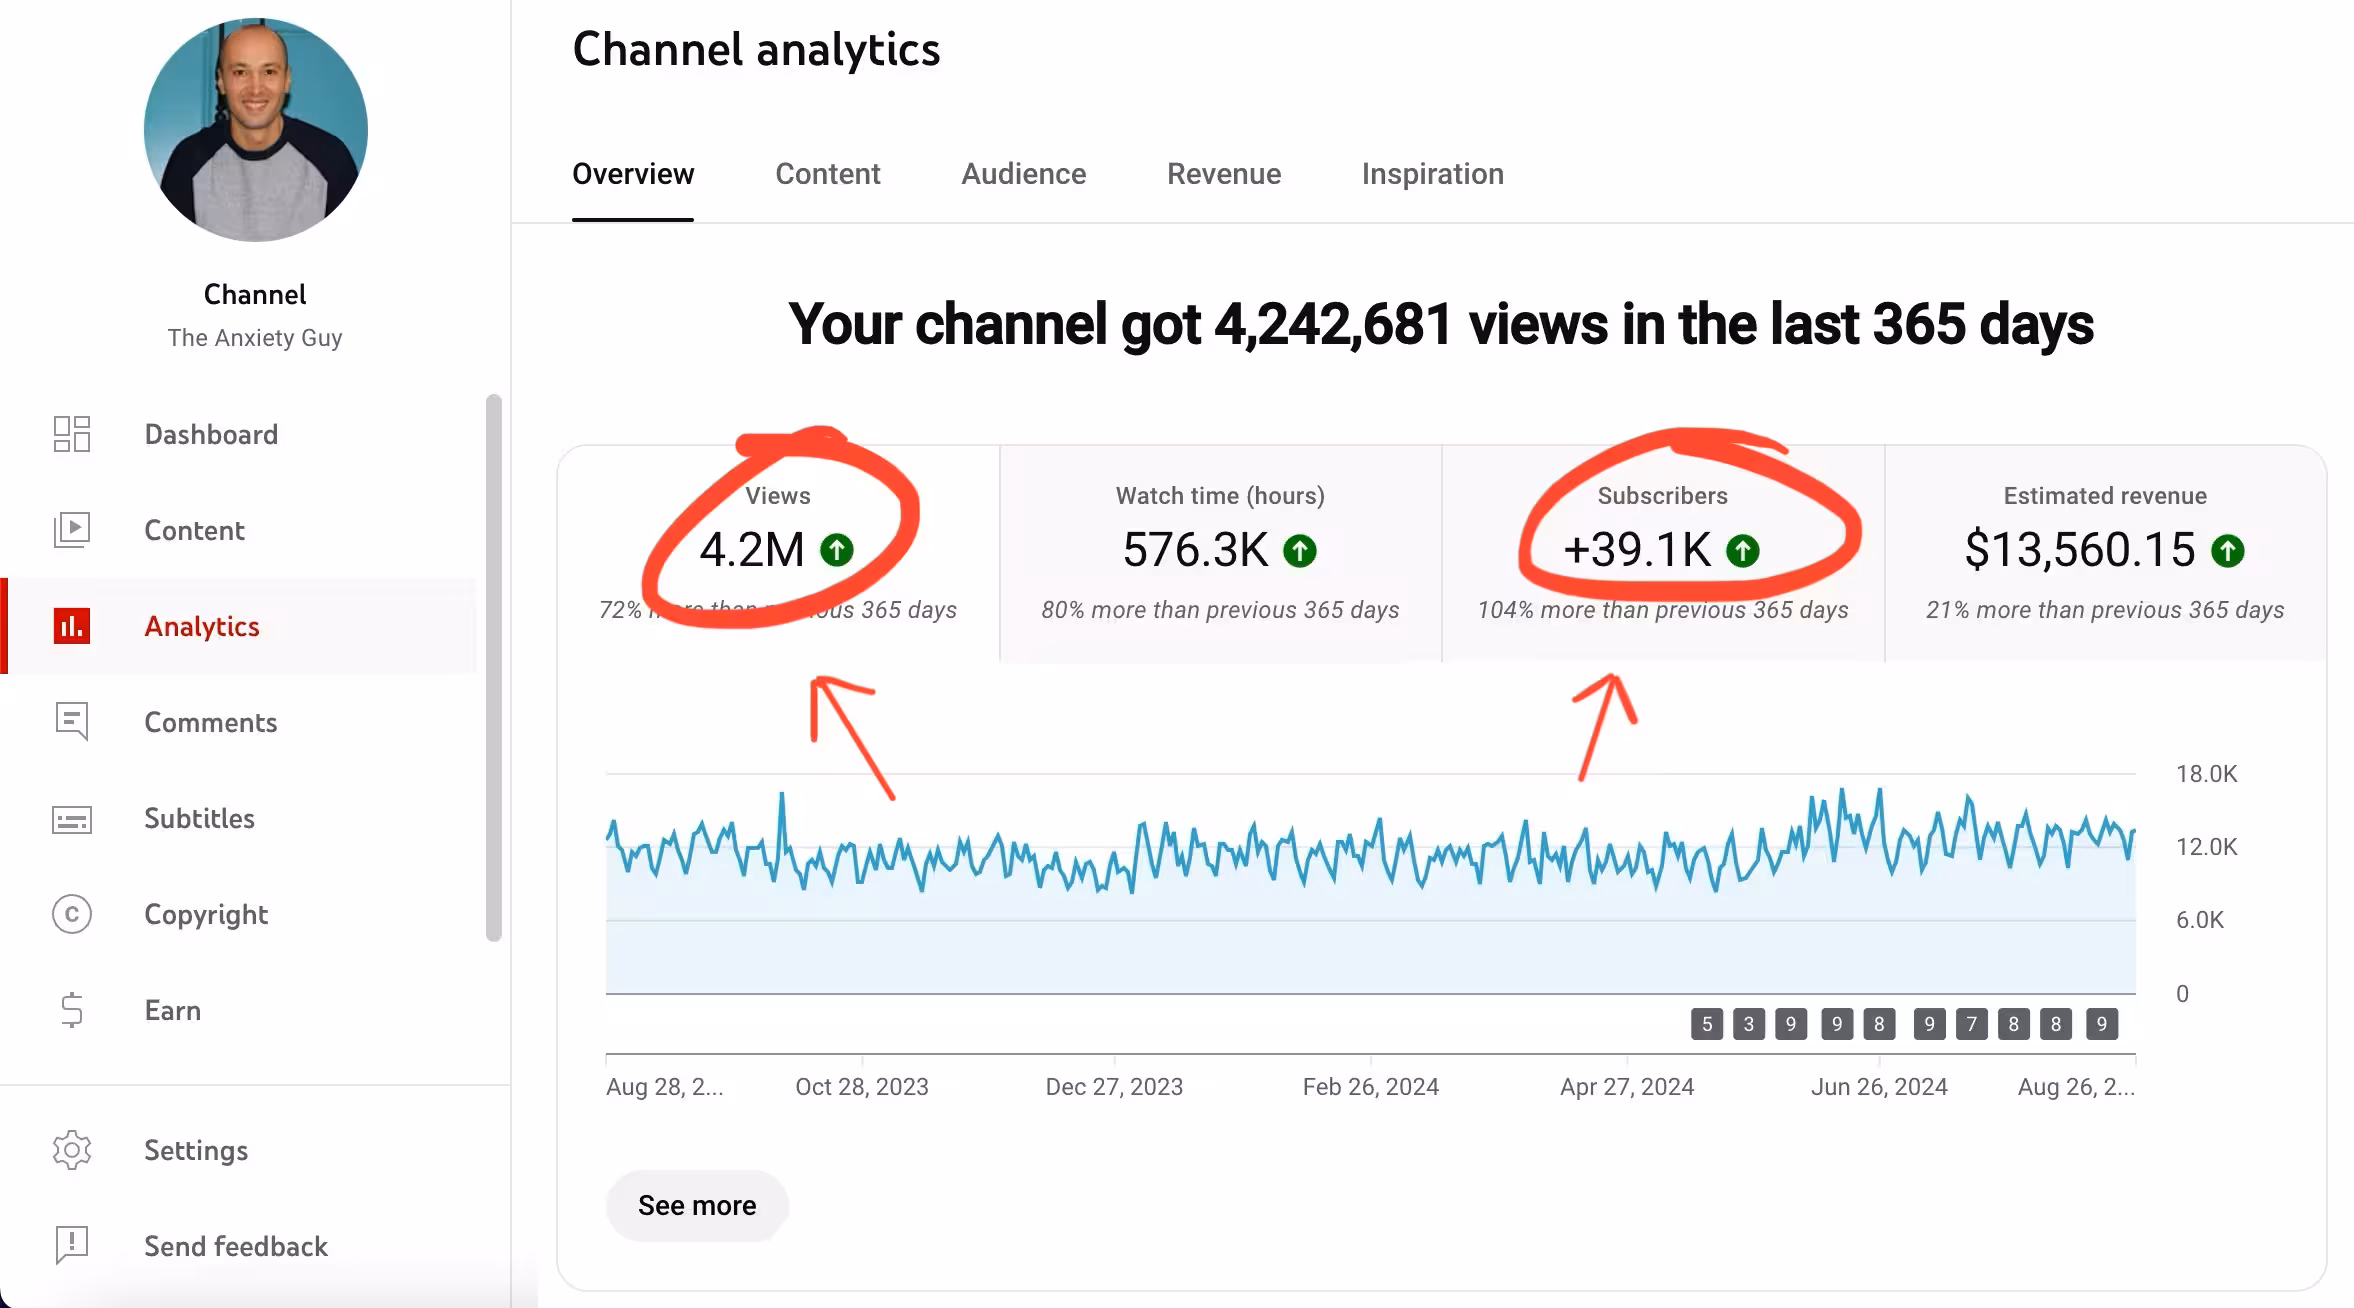Click the first video marker labeled 5
Viewport: 2354px width, 1308px height.
(1706, 1024)
